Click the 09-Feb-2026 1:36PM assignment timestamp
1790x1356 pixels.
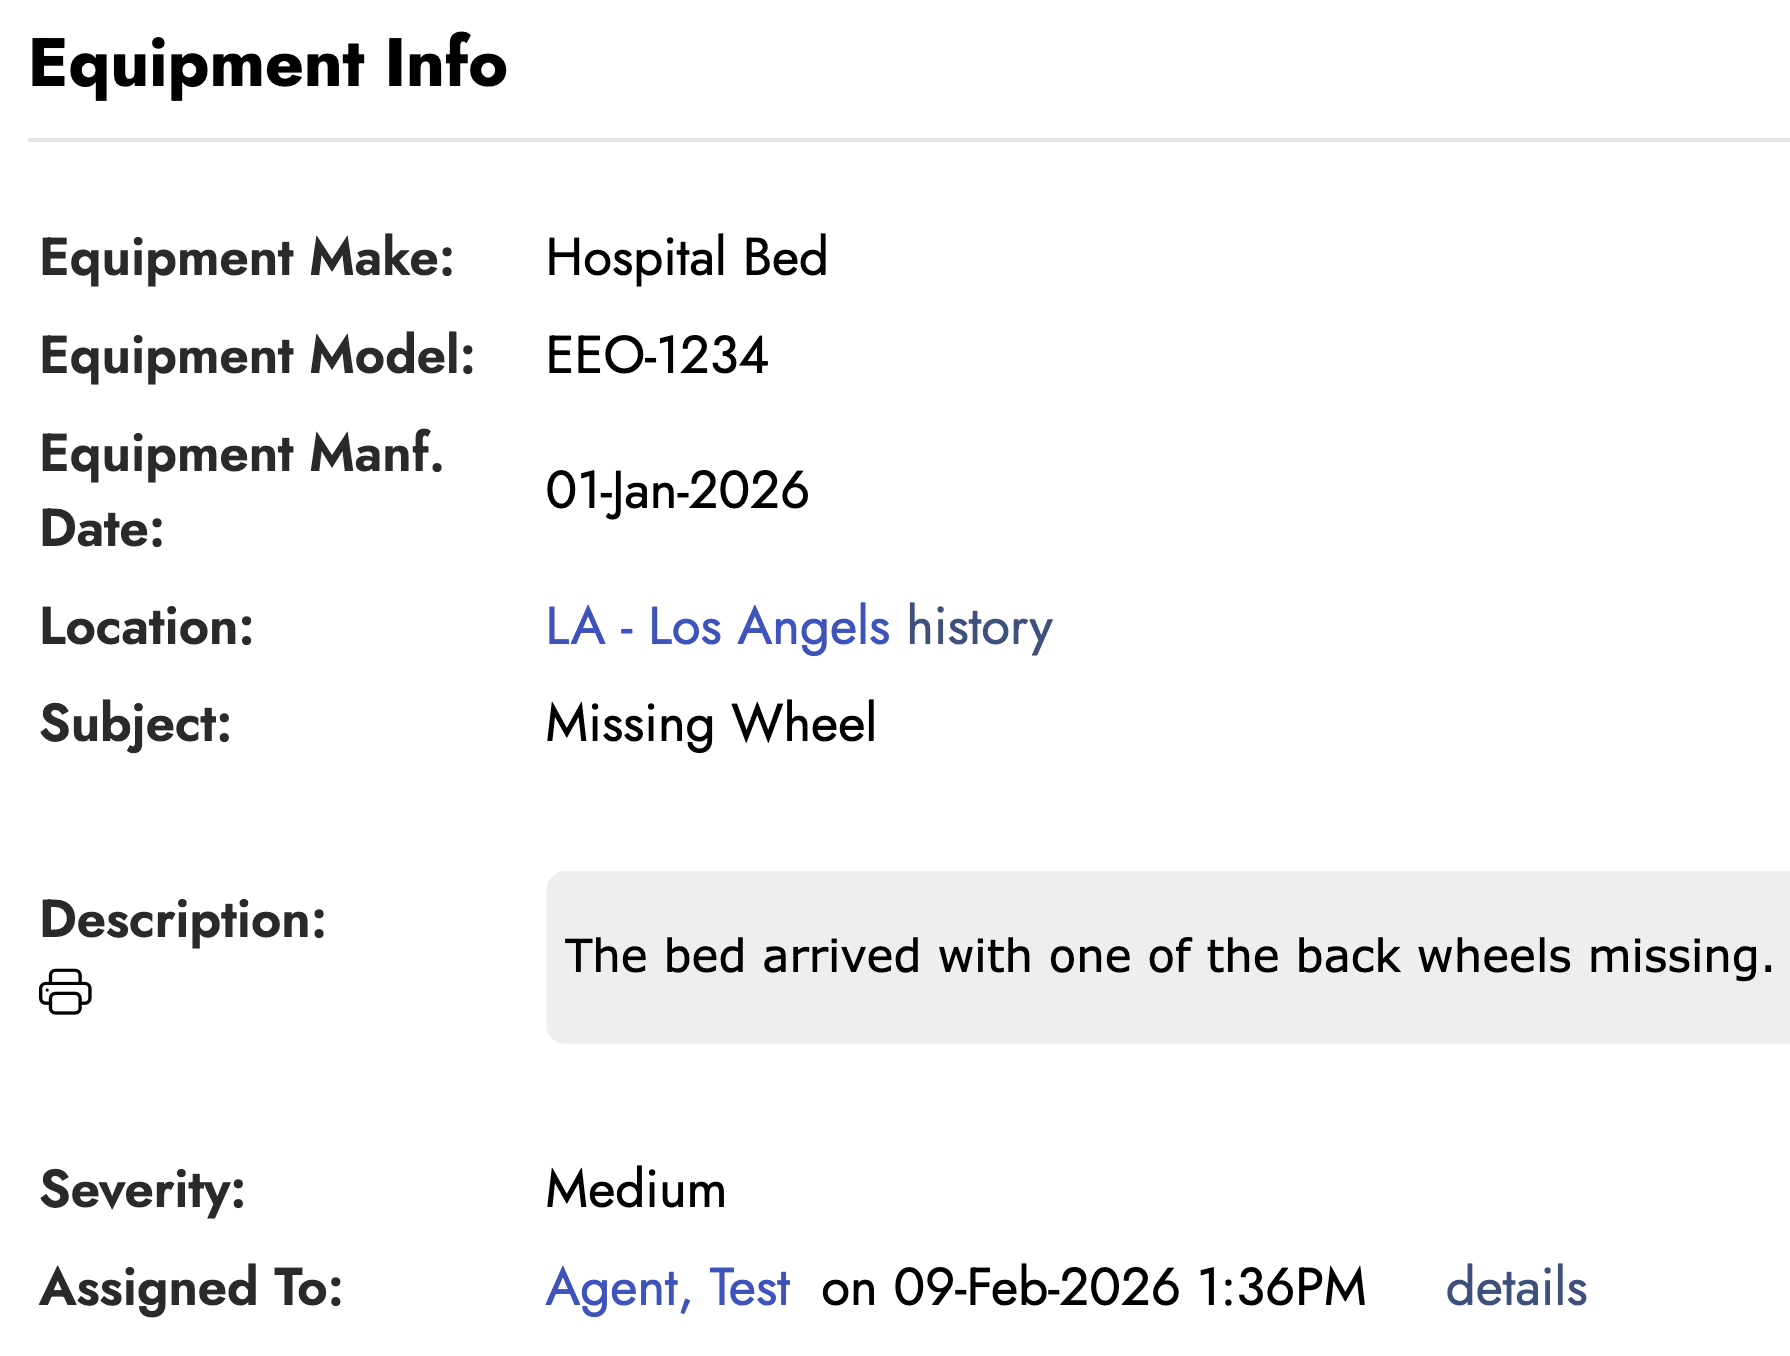click(x=1093, y=1287)
